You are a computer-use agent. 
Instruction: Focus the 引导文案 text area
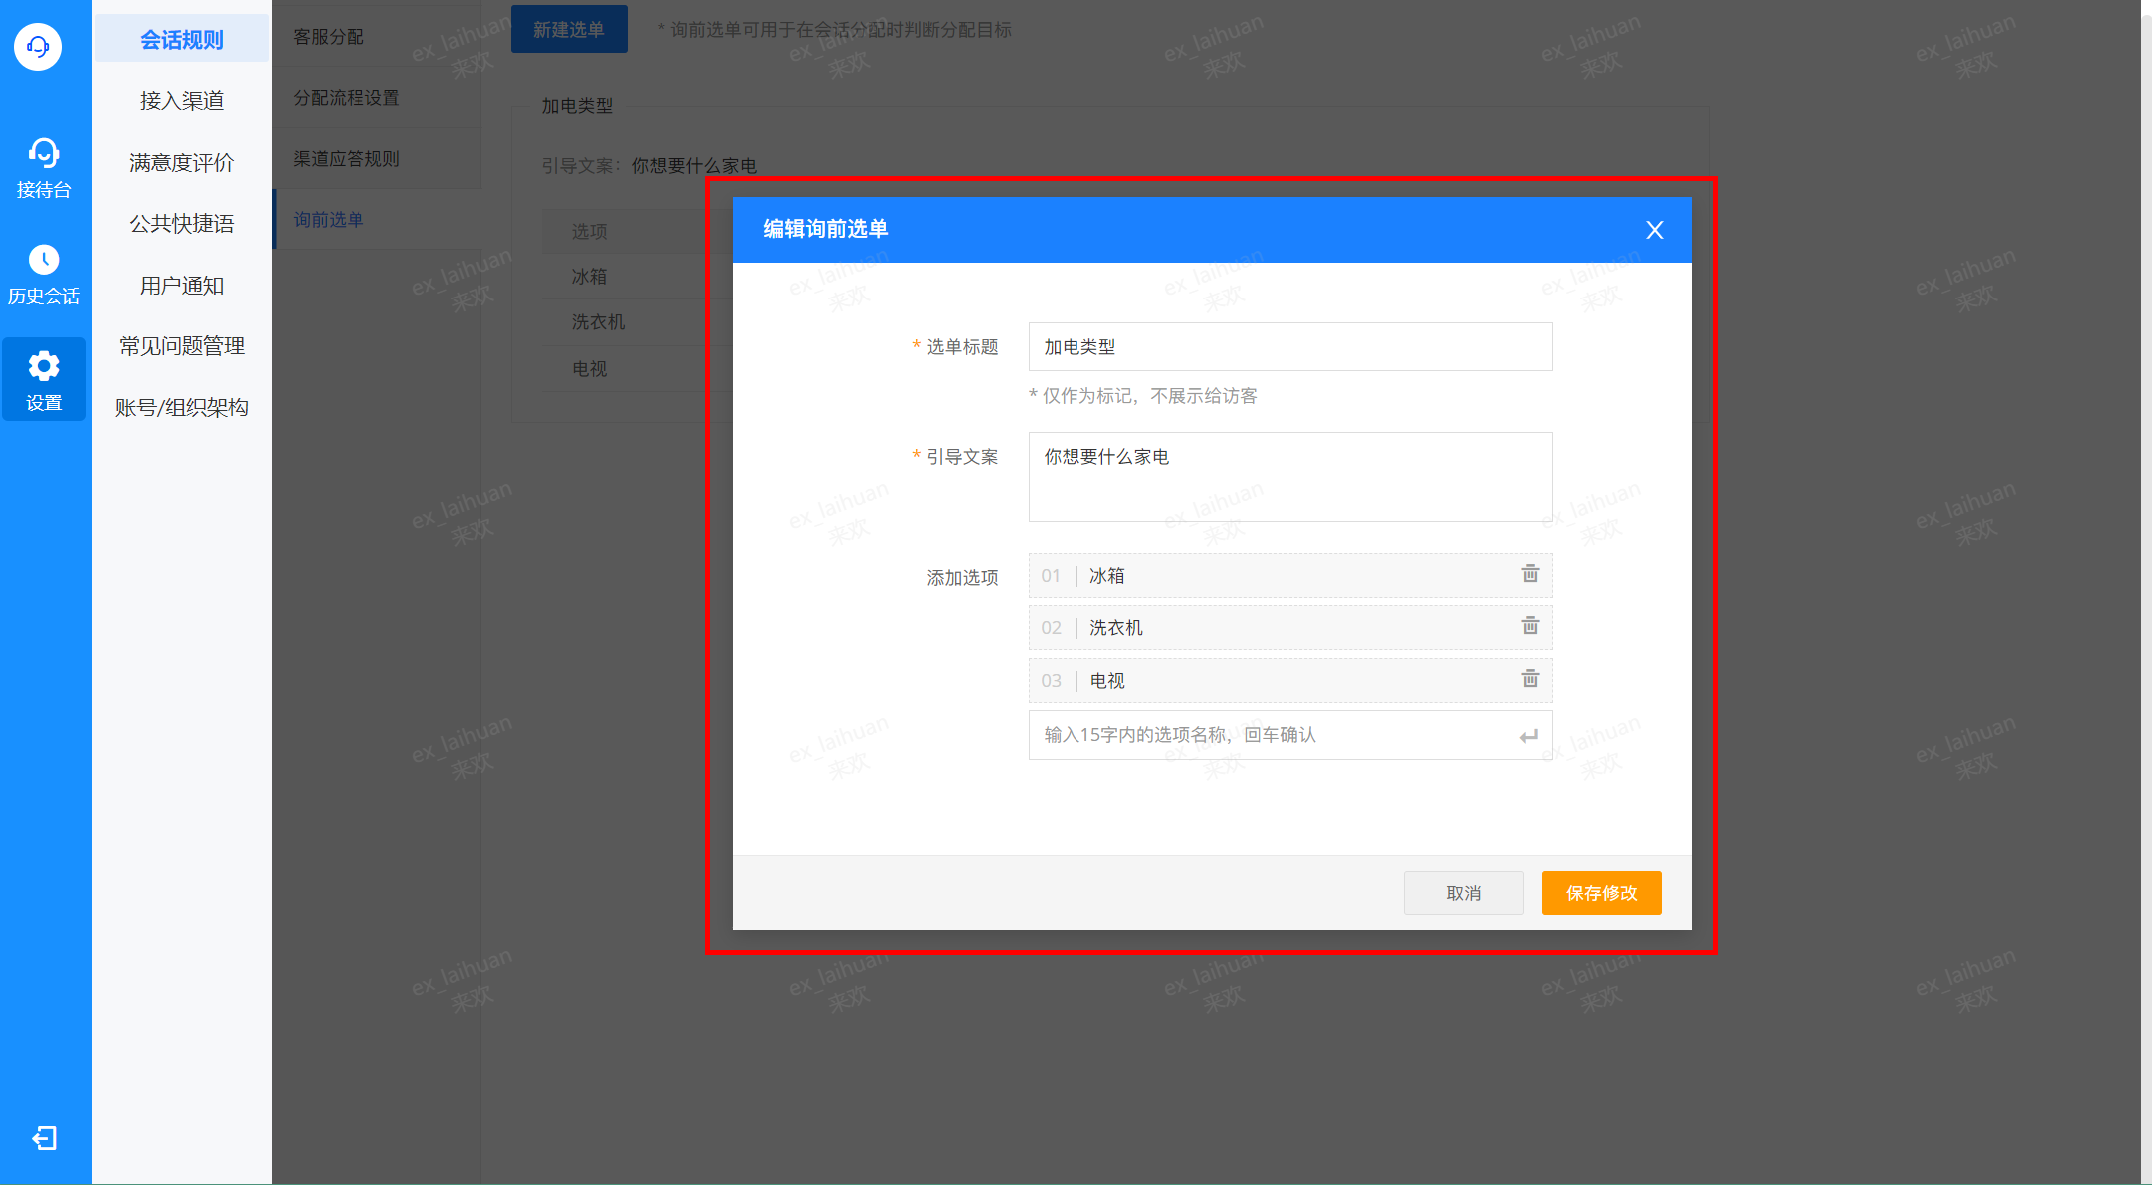(1290, 477)
